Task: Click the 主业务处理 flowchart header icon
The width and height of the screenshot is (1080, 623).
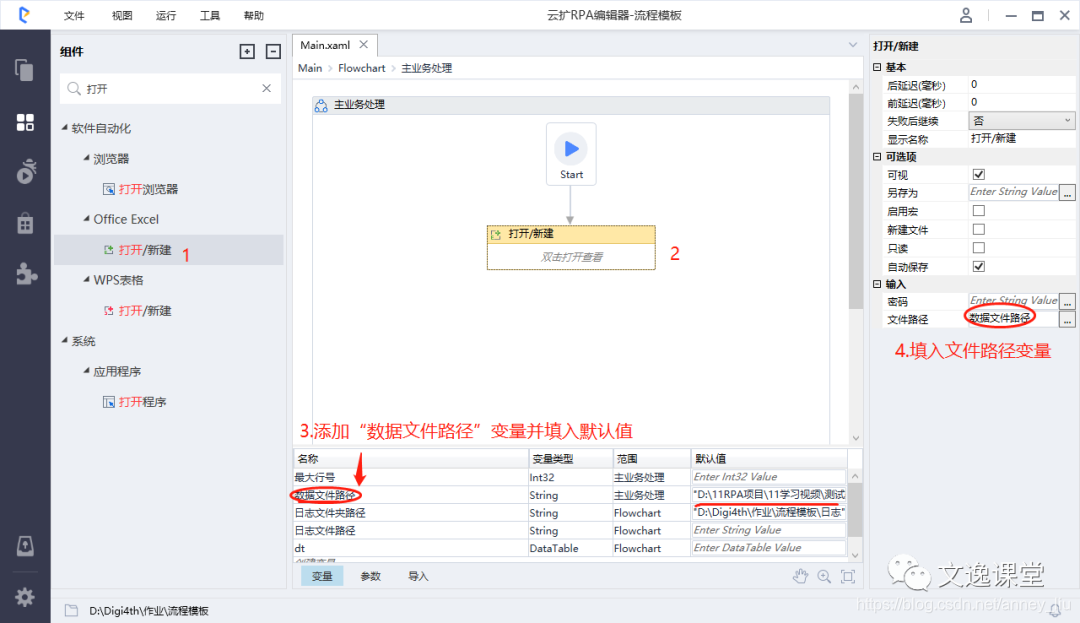Action: [321, 105]
